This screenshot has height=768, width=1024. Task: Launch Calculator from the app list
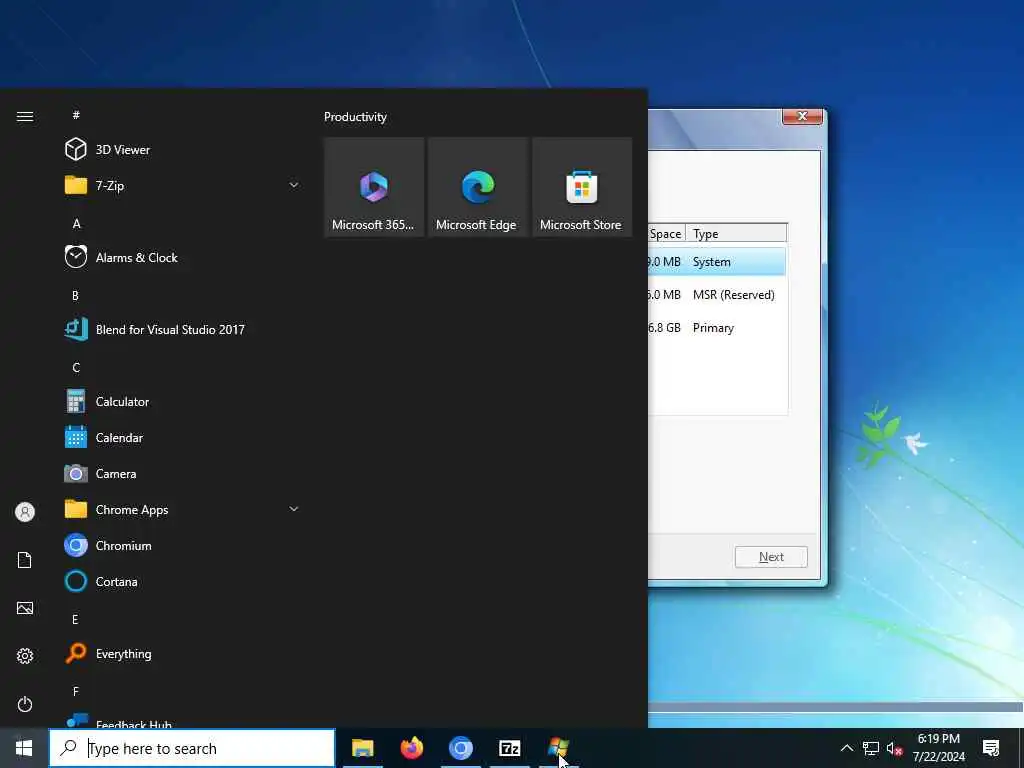(x=183, y=401)
